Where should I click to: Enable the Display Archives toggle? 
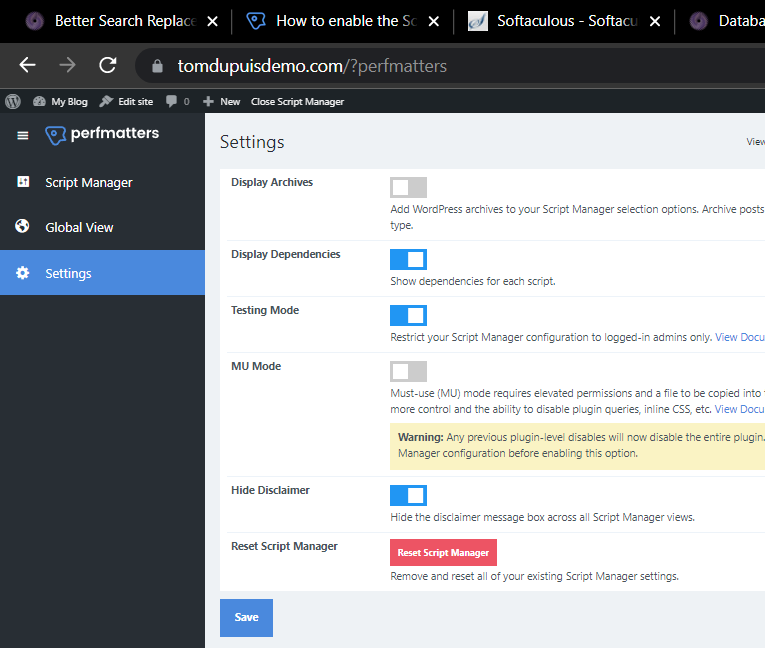tap(408, 187)
